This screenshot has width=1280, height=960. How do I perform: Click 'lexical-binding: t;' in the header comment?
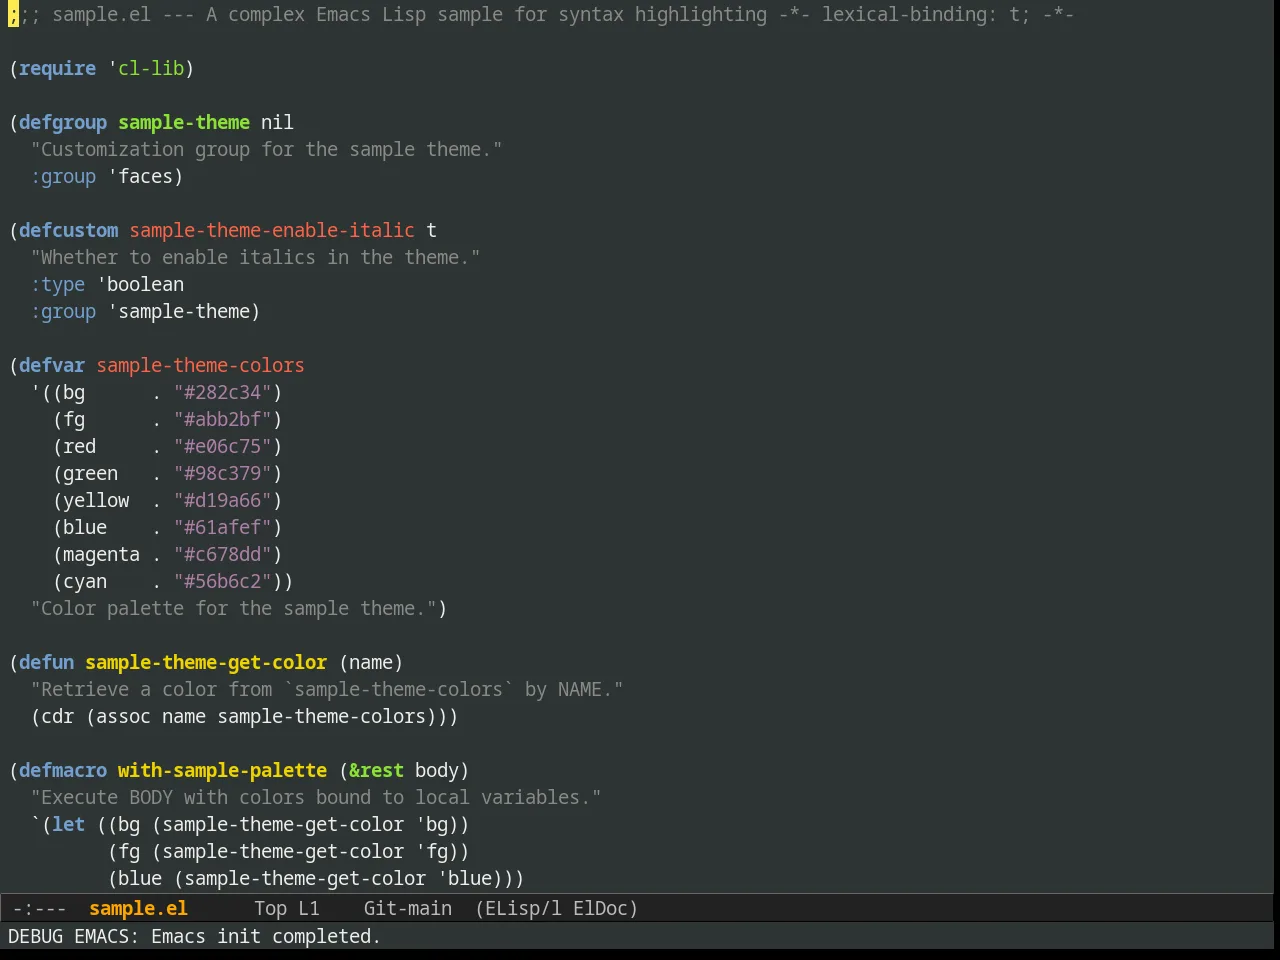click(926, 14)
